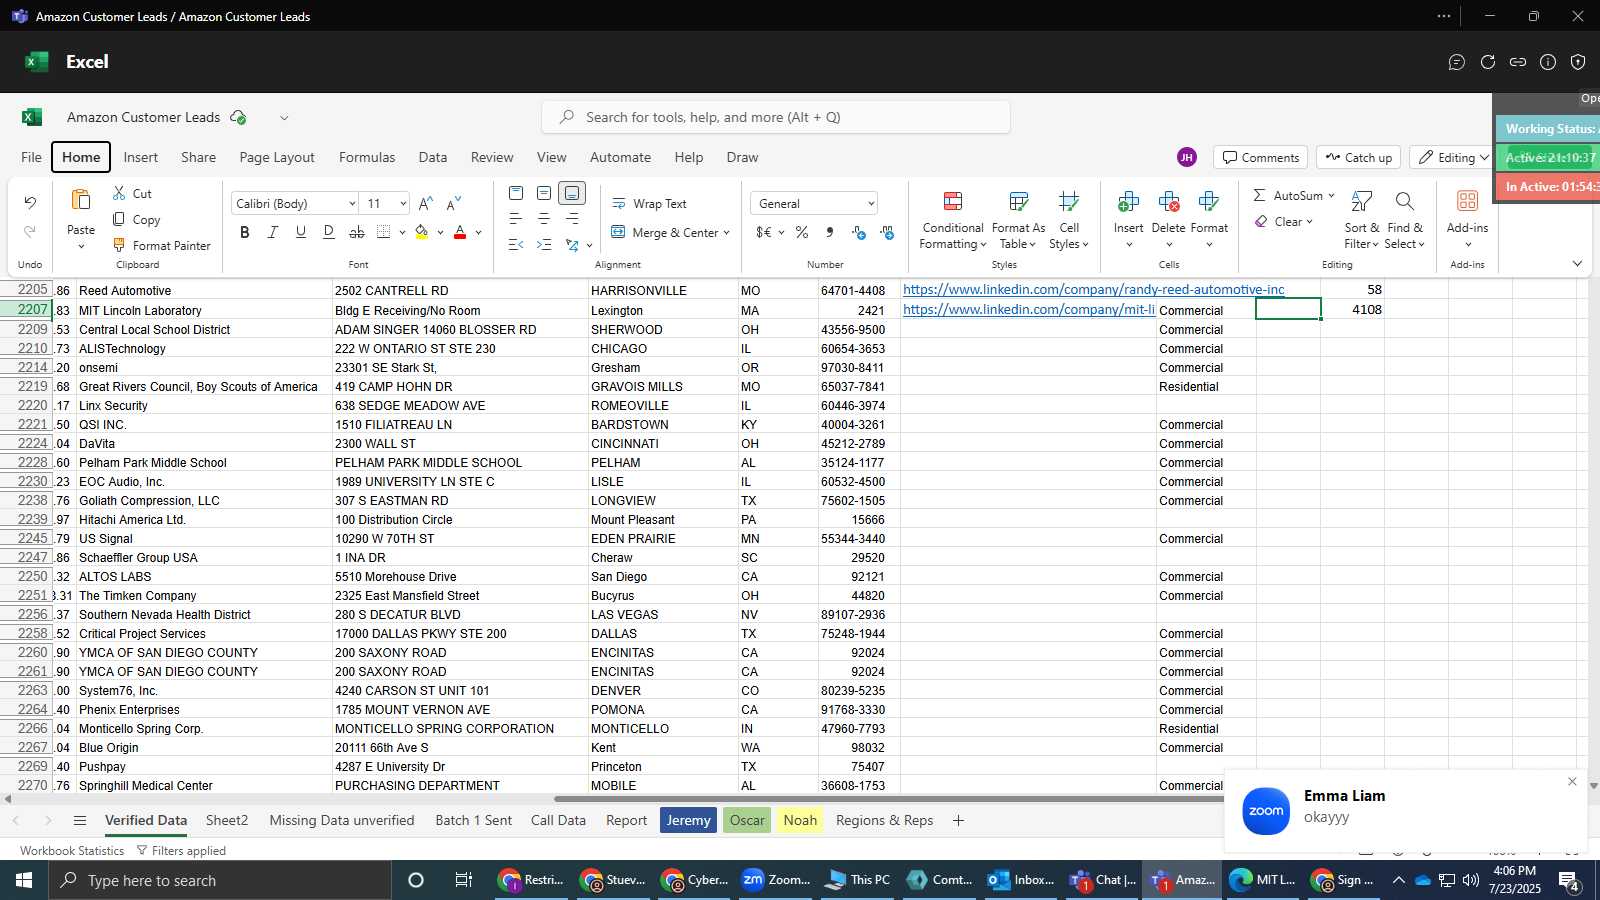
Task: Switch to the Insert ribbon tab
Action: coord(141,157)
